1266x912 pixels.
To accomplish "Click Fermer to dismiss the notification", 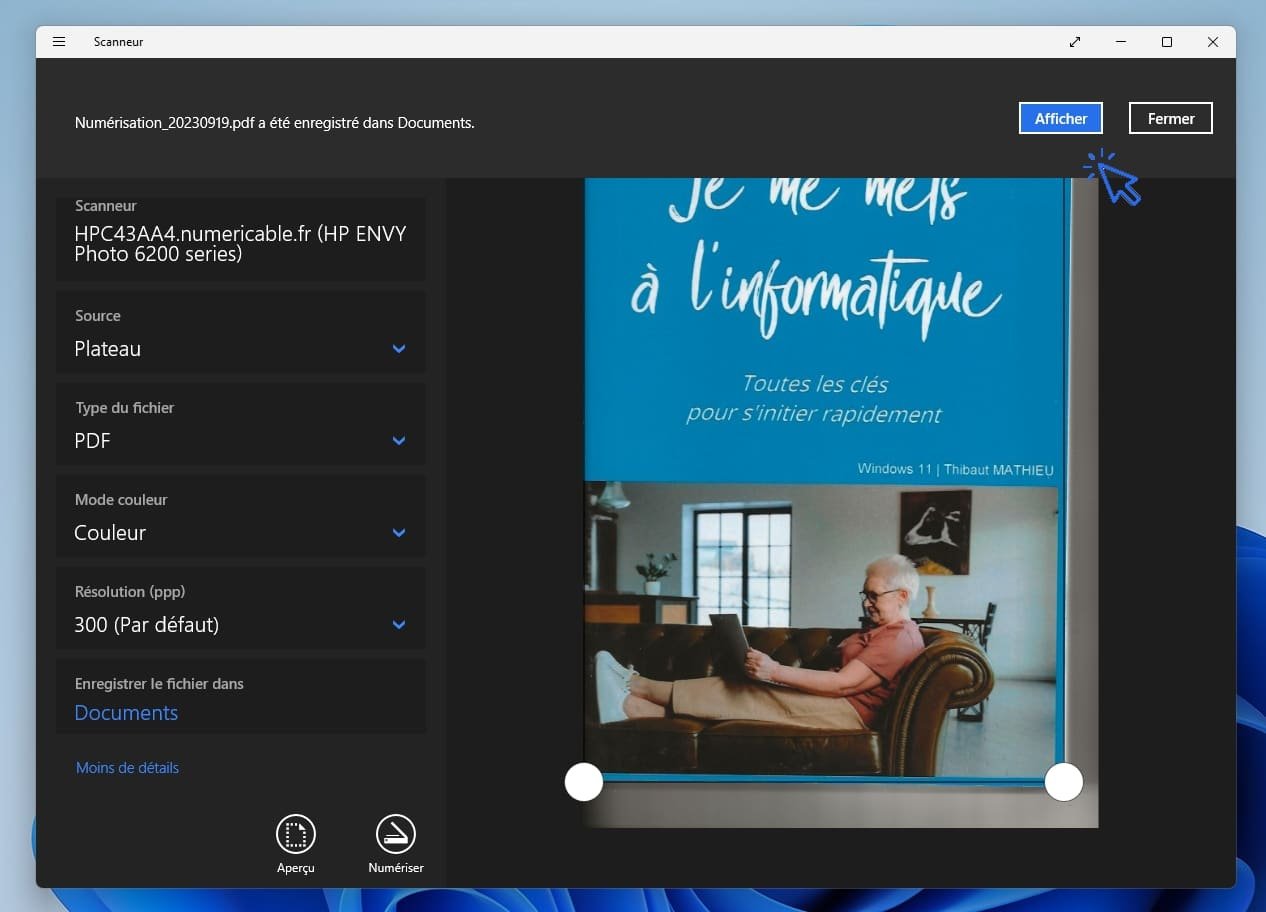I will [x=1171, y=118].
